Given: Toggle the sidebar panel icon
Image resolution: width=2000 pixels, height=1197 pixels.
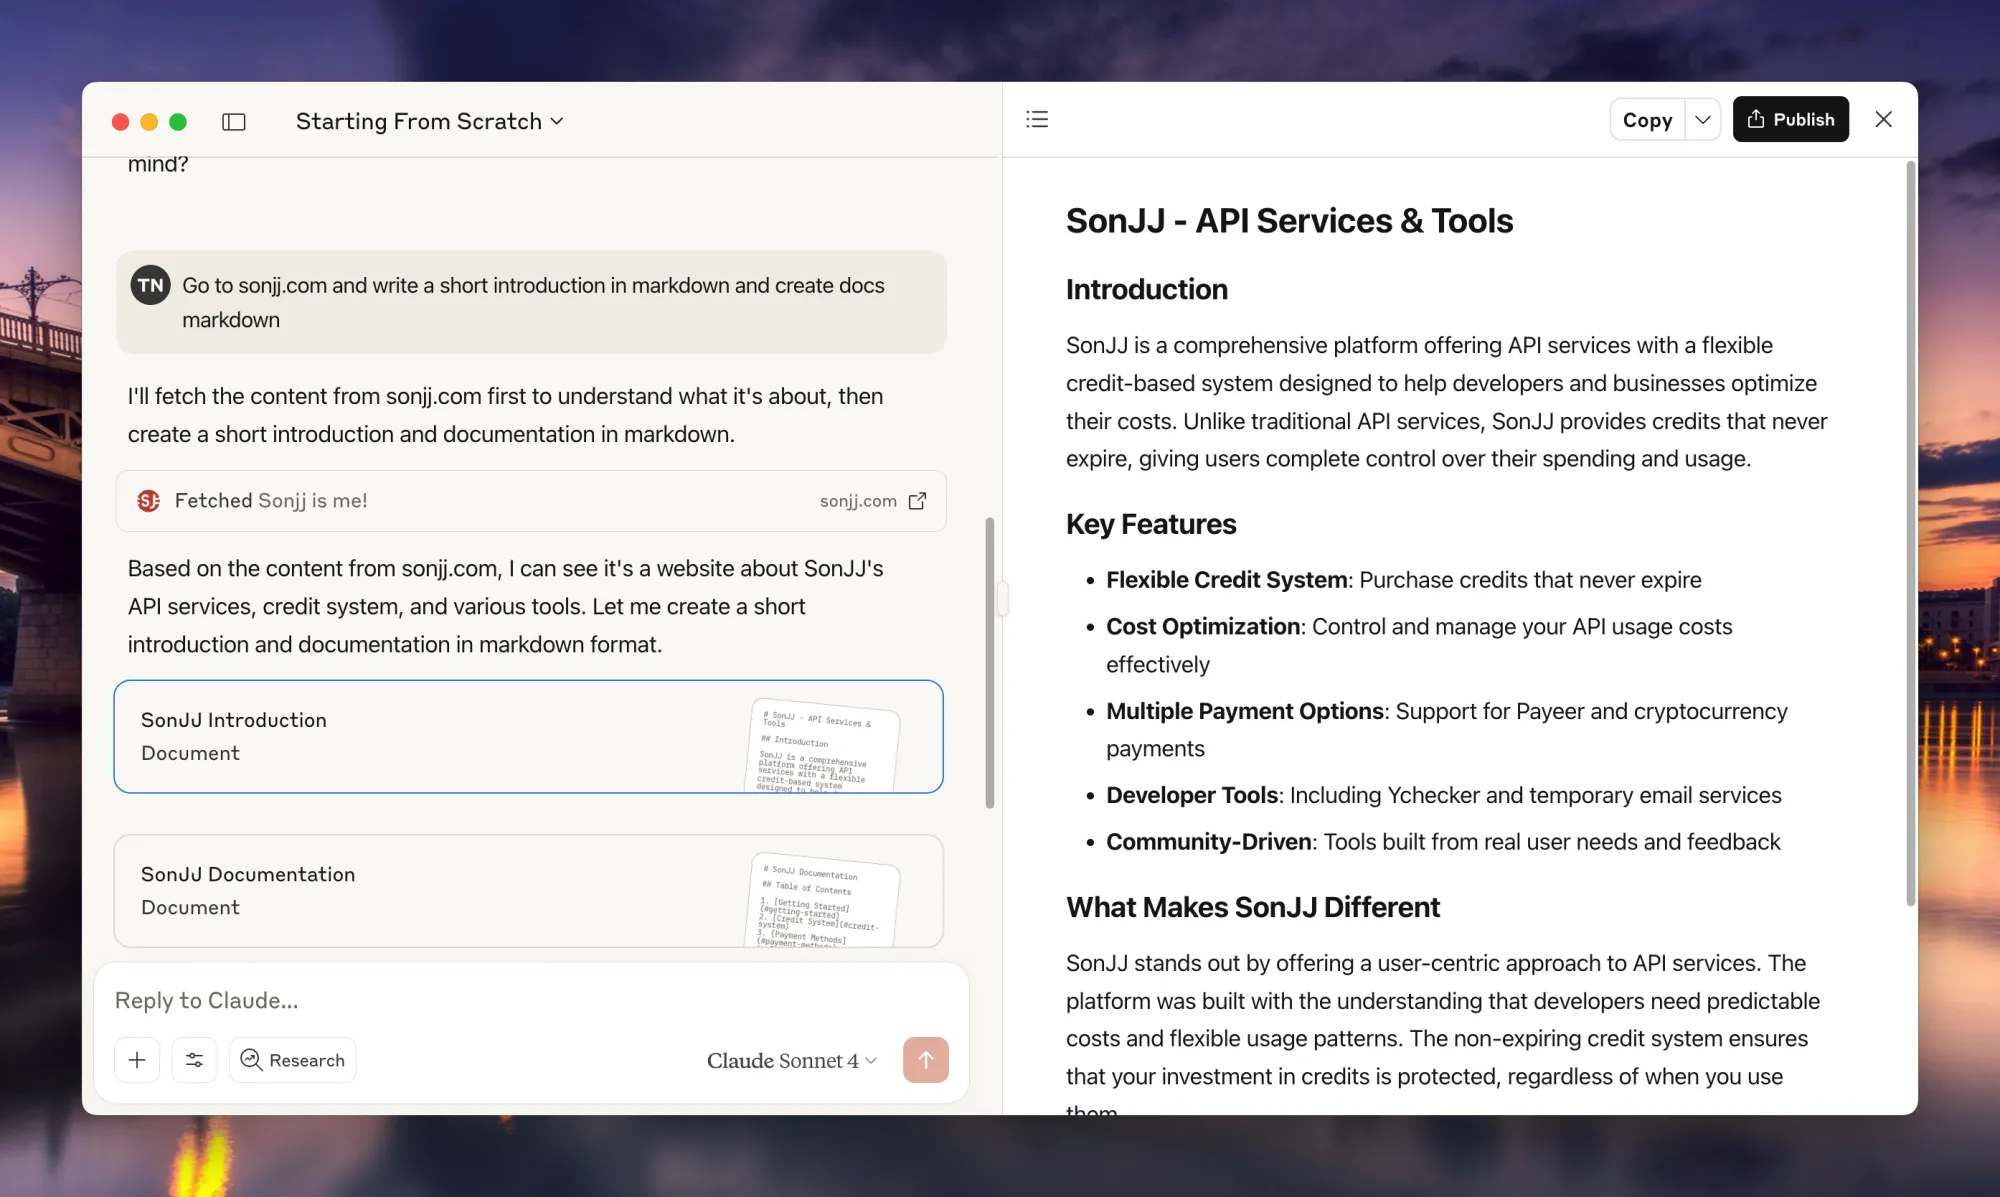Looking at the screenshot, I should (234, 121).
